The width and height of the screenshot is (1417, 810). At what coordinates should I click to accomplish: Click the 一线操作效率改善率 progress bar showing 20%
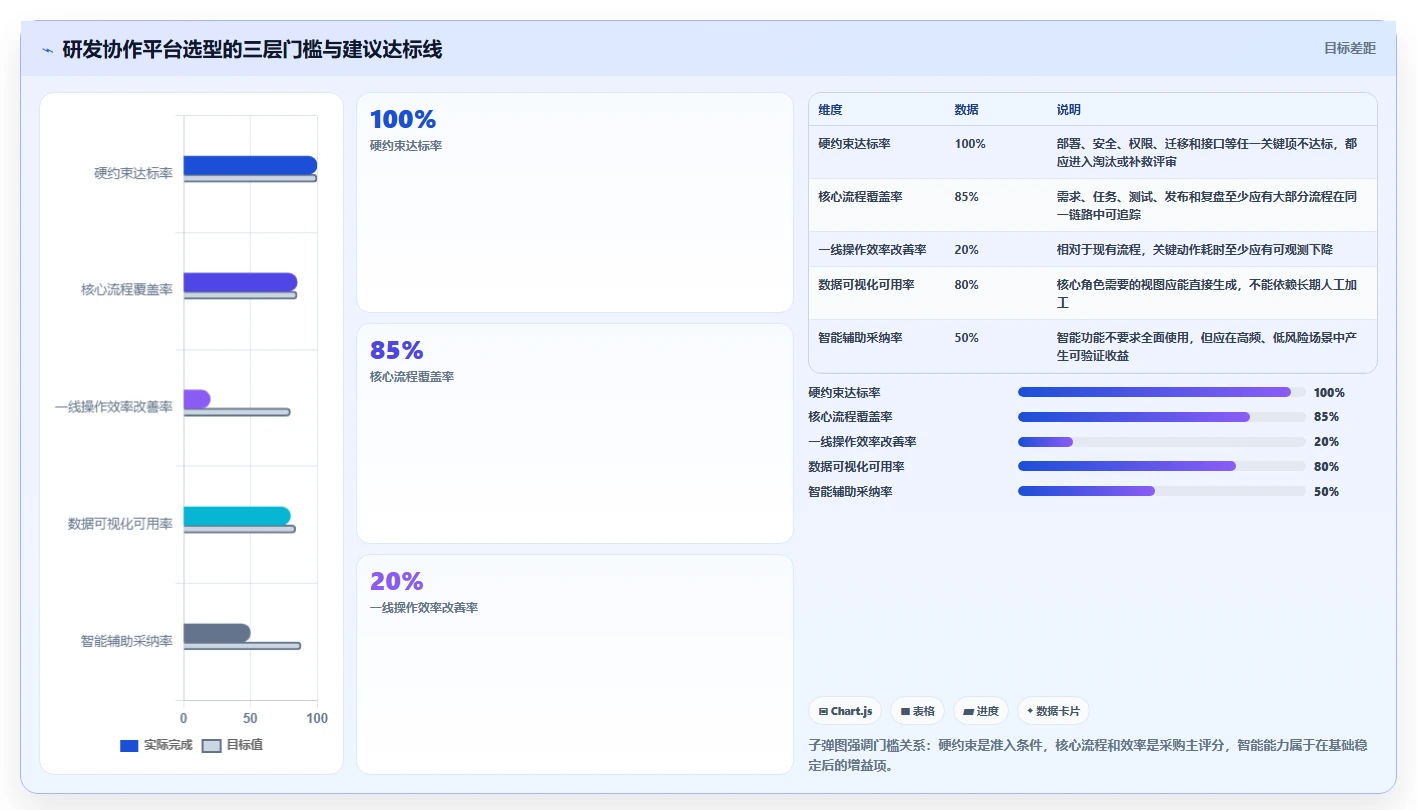1162,442
